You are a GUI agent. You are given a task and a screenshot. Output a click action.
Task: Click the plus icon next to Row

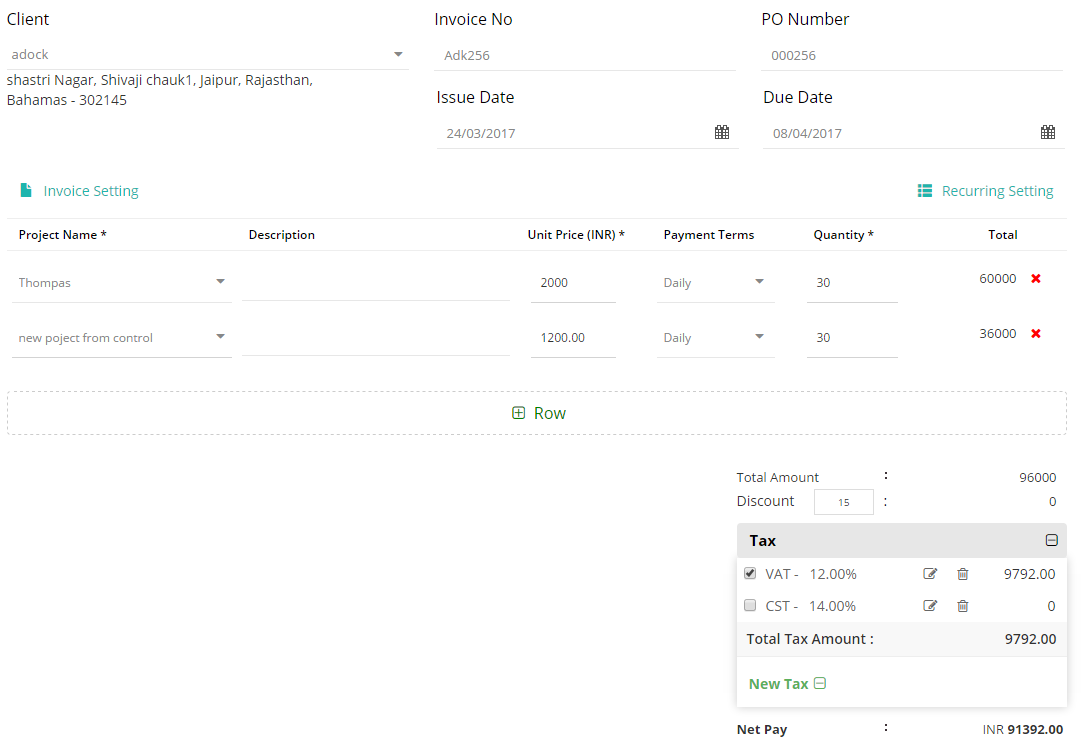tap(518, 412)
